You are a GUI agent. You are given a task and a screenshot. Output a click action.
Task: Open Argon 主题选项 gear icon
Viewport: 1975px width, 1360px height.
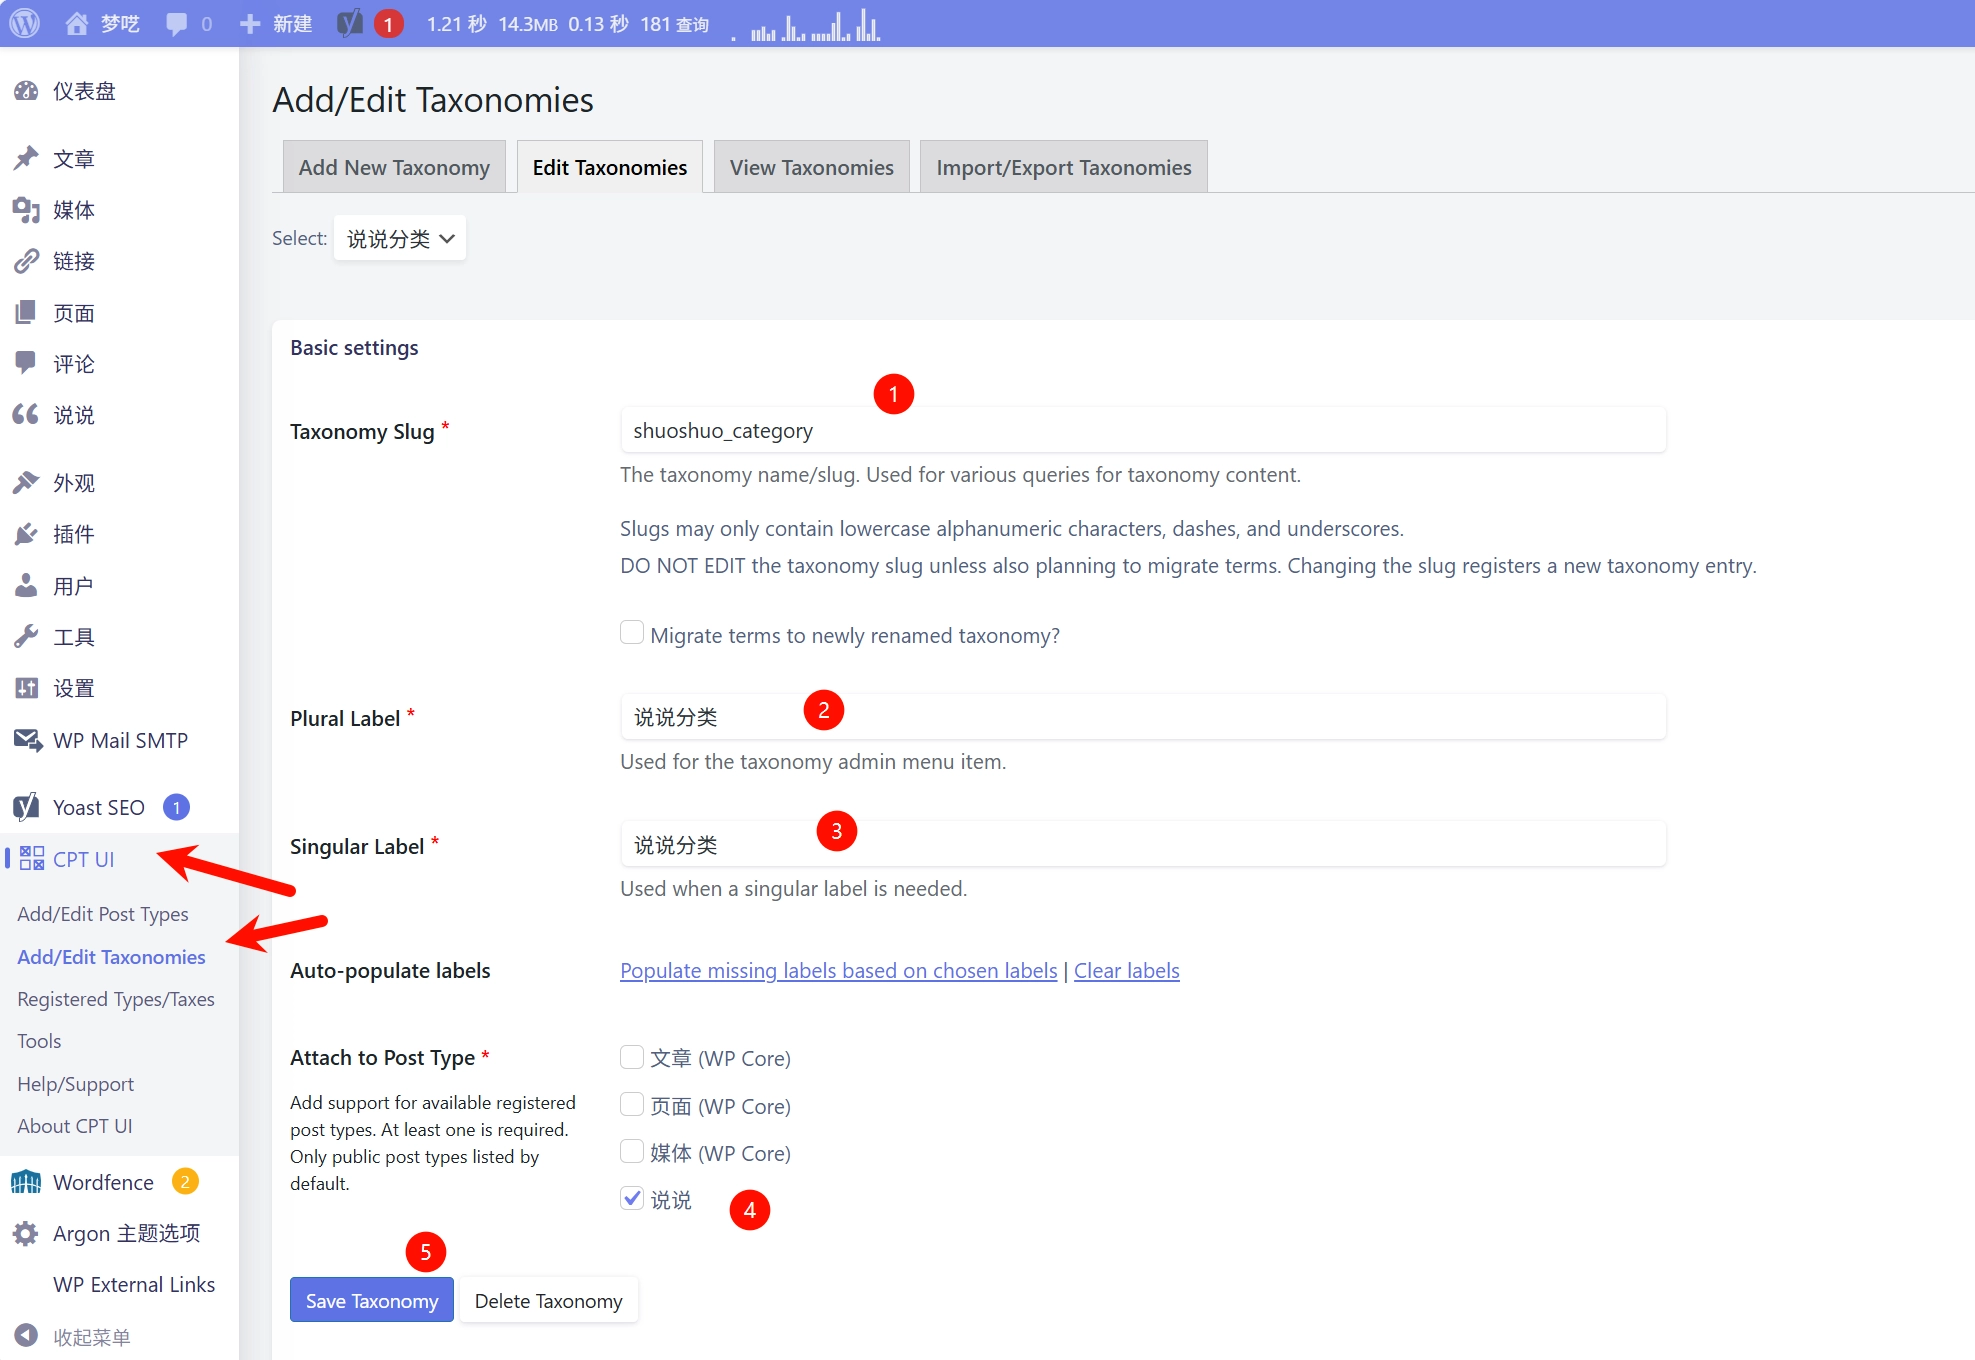pyautogui.click(x=26, y=1233)
